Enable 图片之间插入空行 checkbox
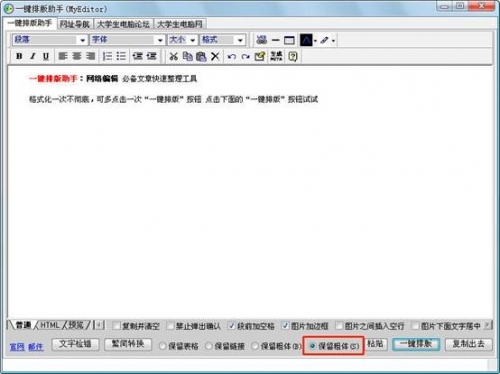Image resolution: width=500 pixels, height=374 pixels. tap(339, 325)
